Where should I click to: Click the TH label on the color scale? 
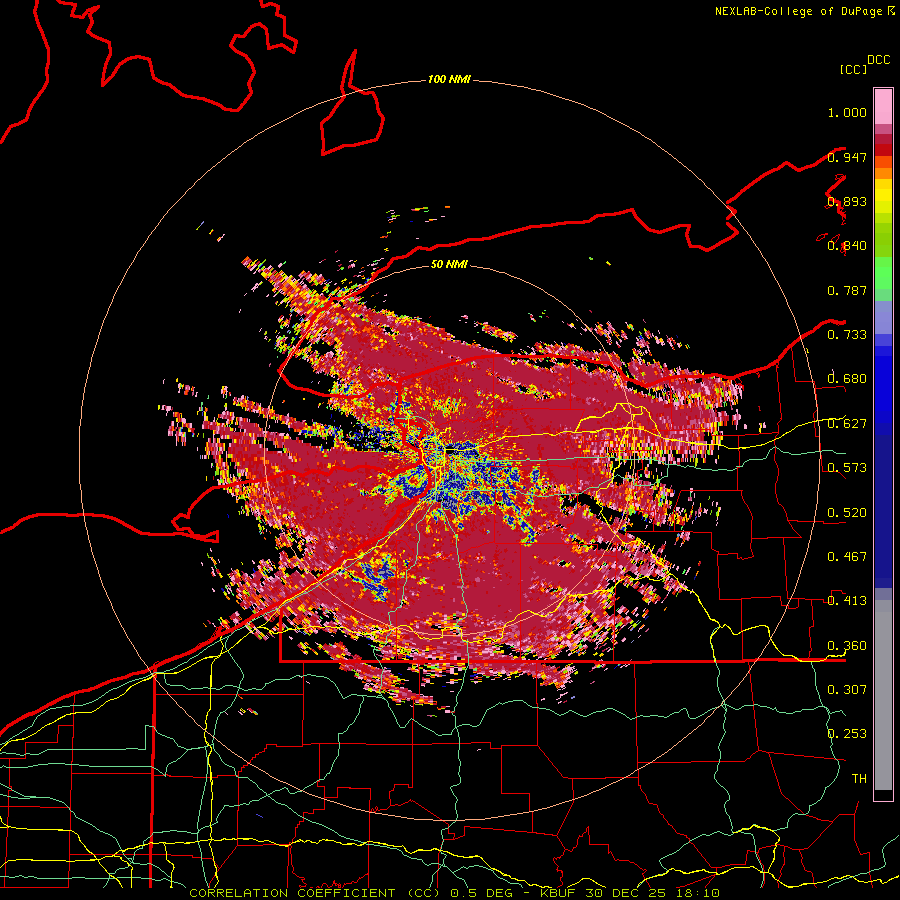tap(859, 779)
